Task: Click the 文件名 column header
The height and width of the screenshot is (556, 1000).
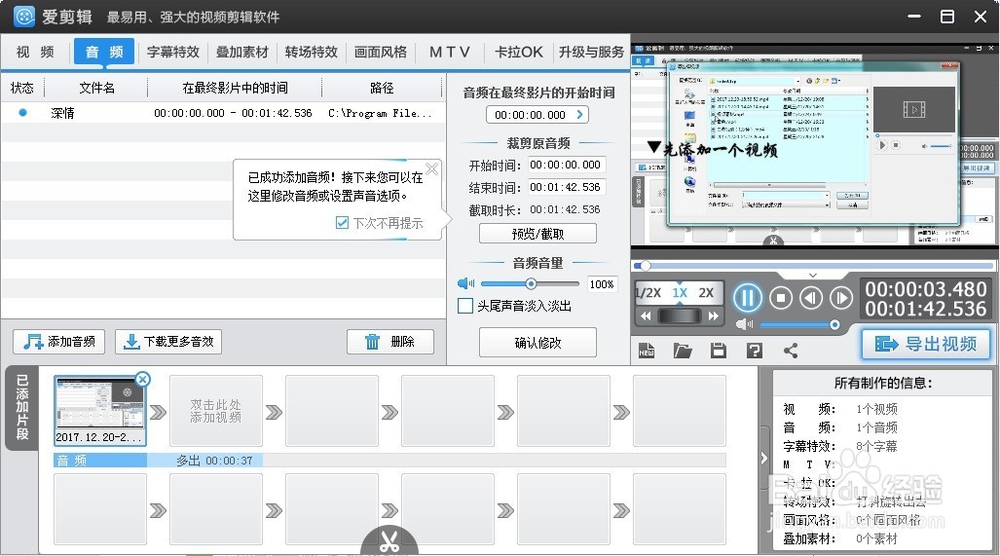Action: (96, 88)
